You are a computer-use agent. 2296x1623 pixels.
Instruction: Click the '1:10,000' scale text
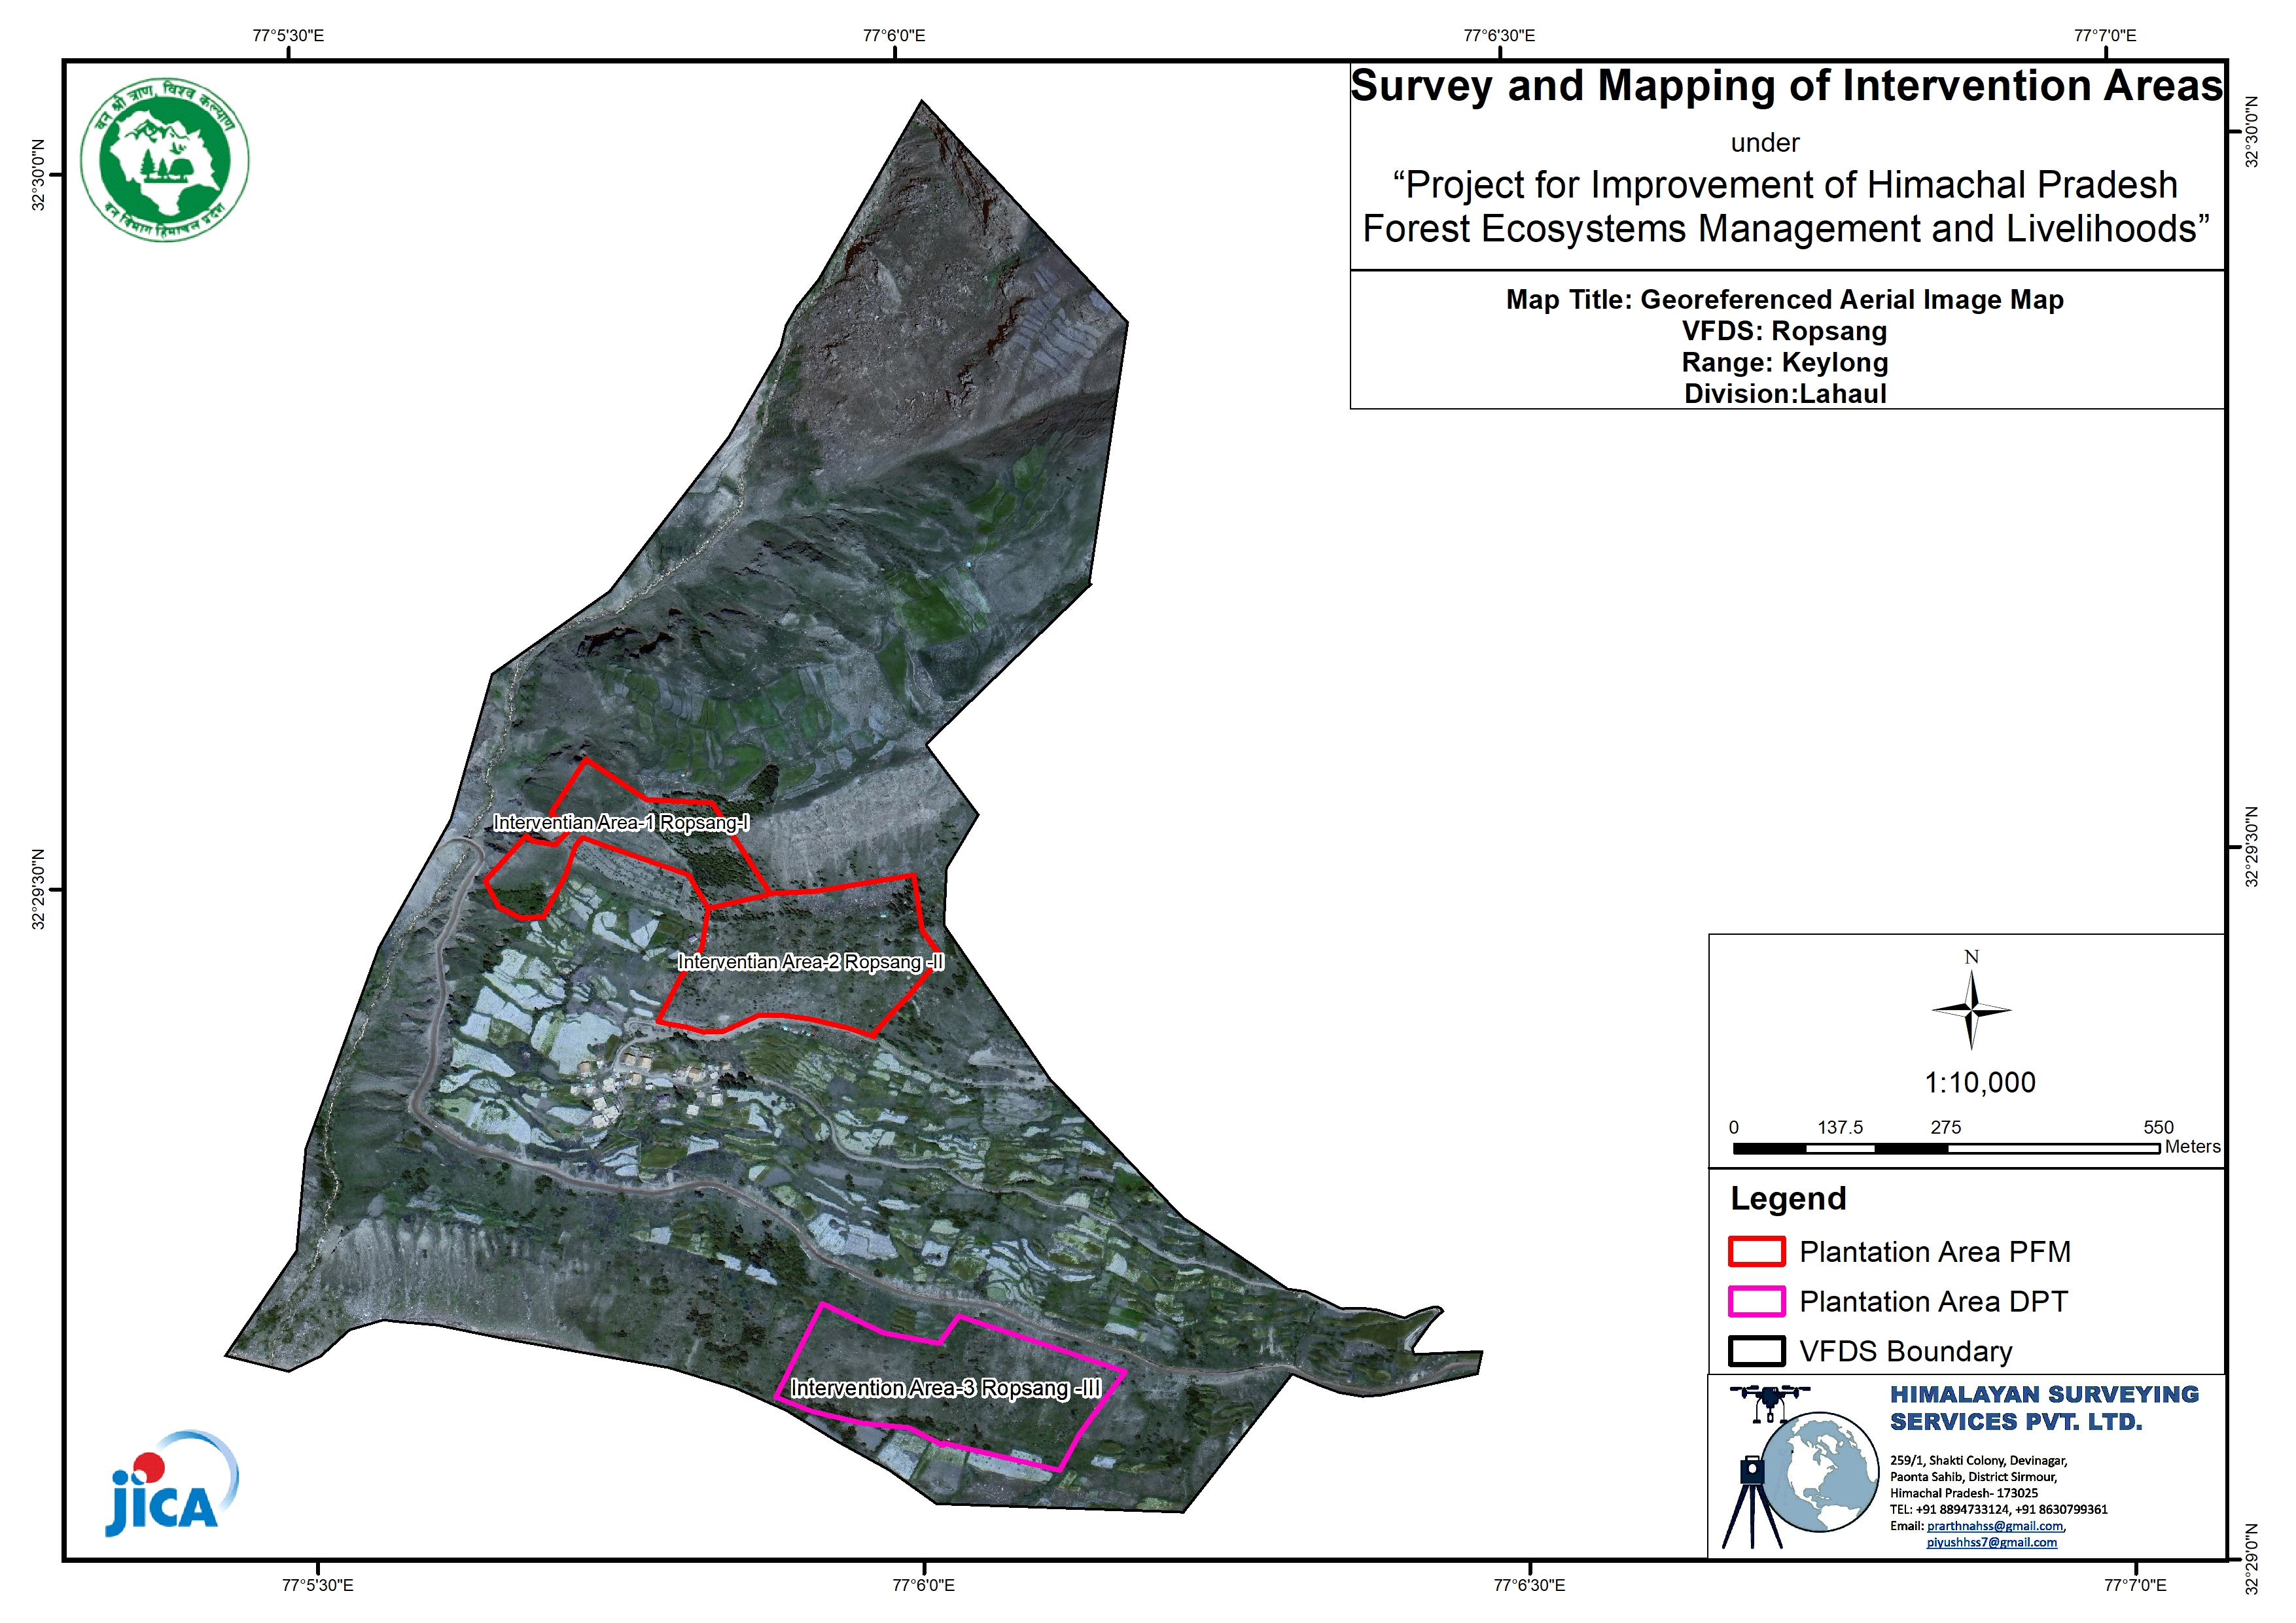click(1980, 1083)
